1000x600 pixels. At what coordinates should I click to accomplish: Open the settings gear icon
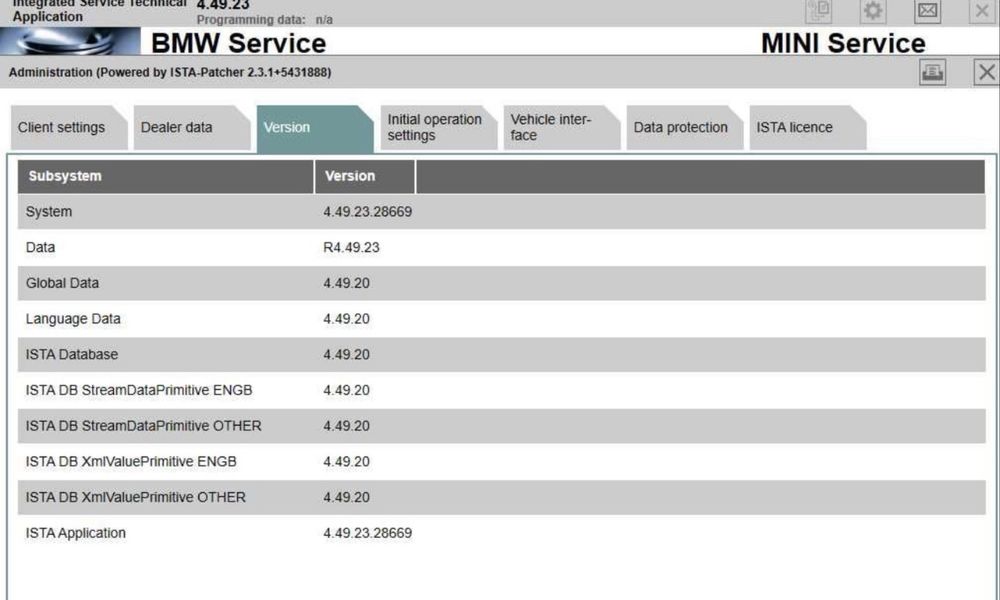click(872, 11)
